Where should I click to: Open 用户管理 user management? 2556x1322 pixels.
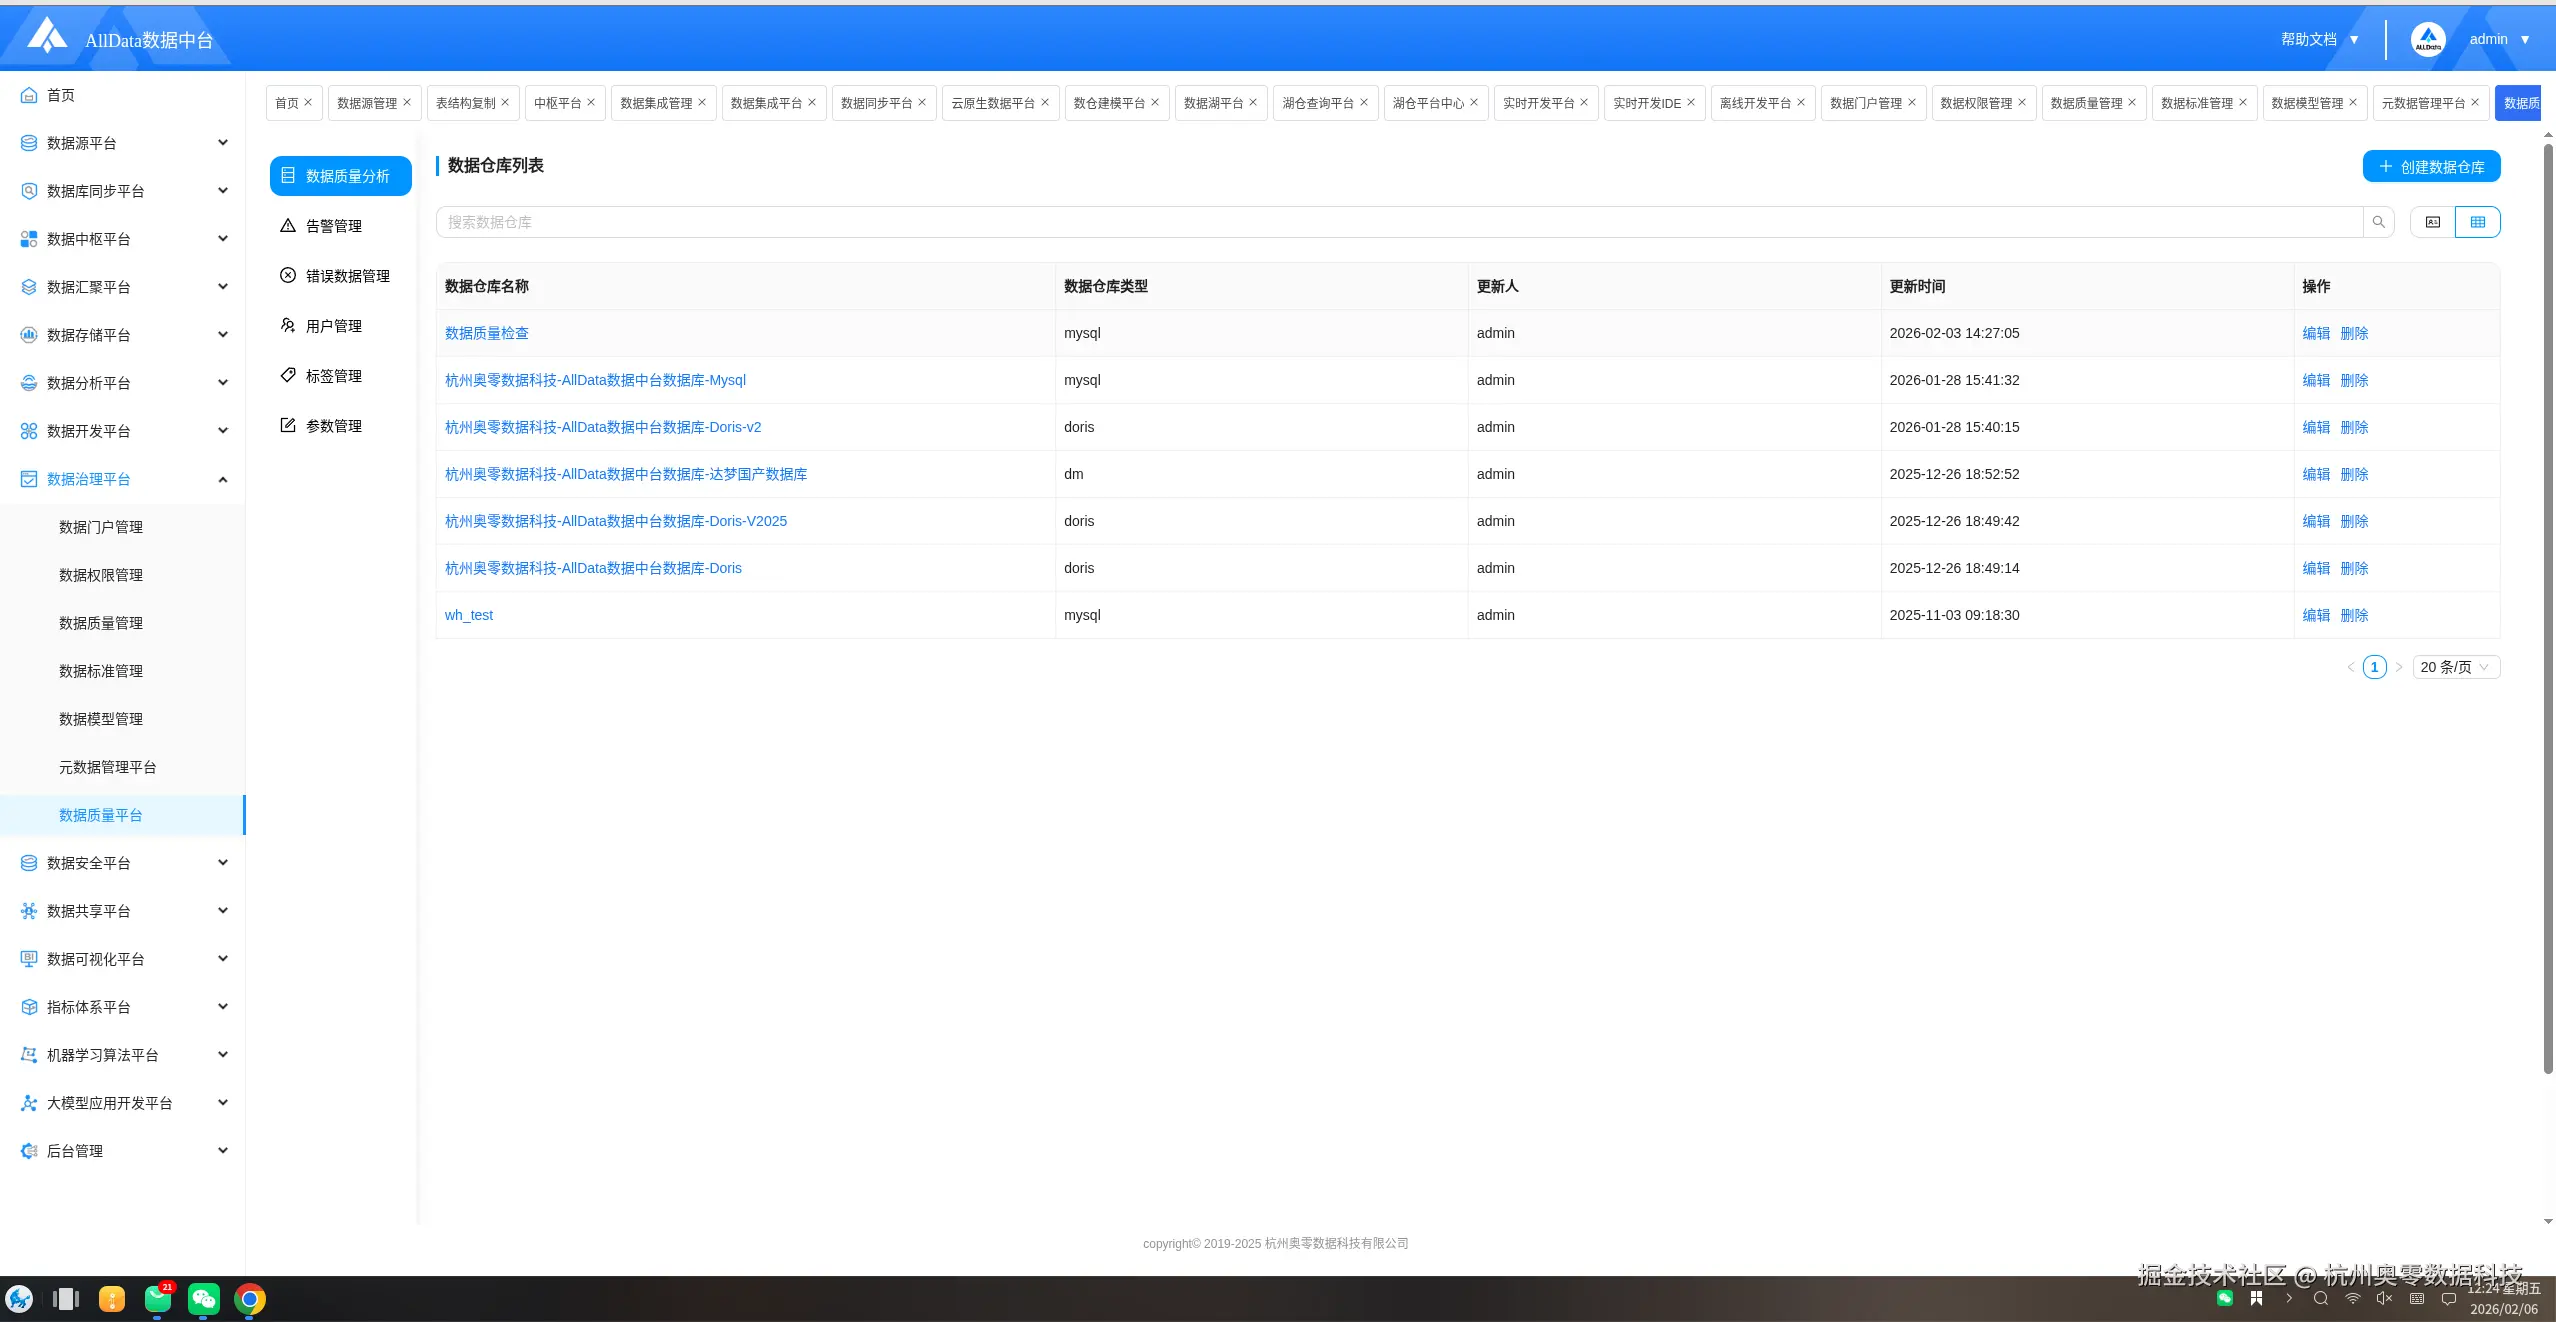click(334, 326)
